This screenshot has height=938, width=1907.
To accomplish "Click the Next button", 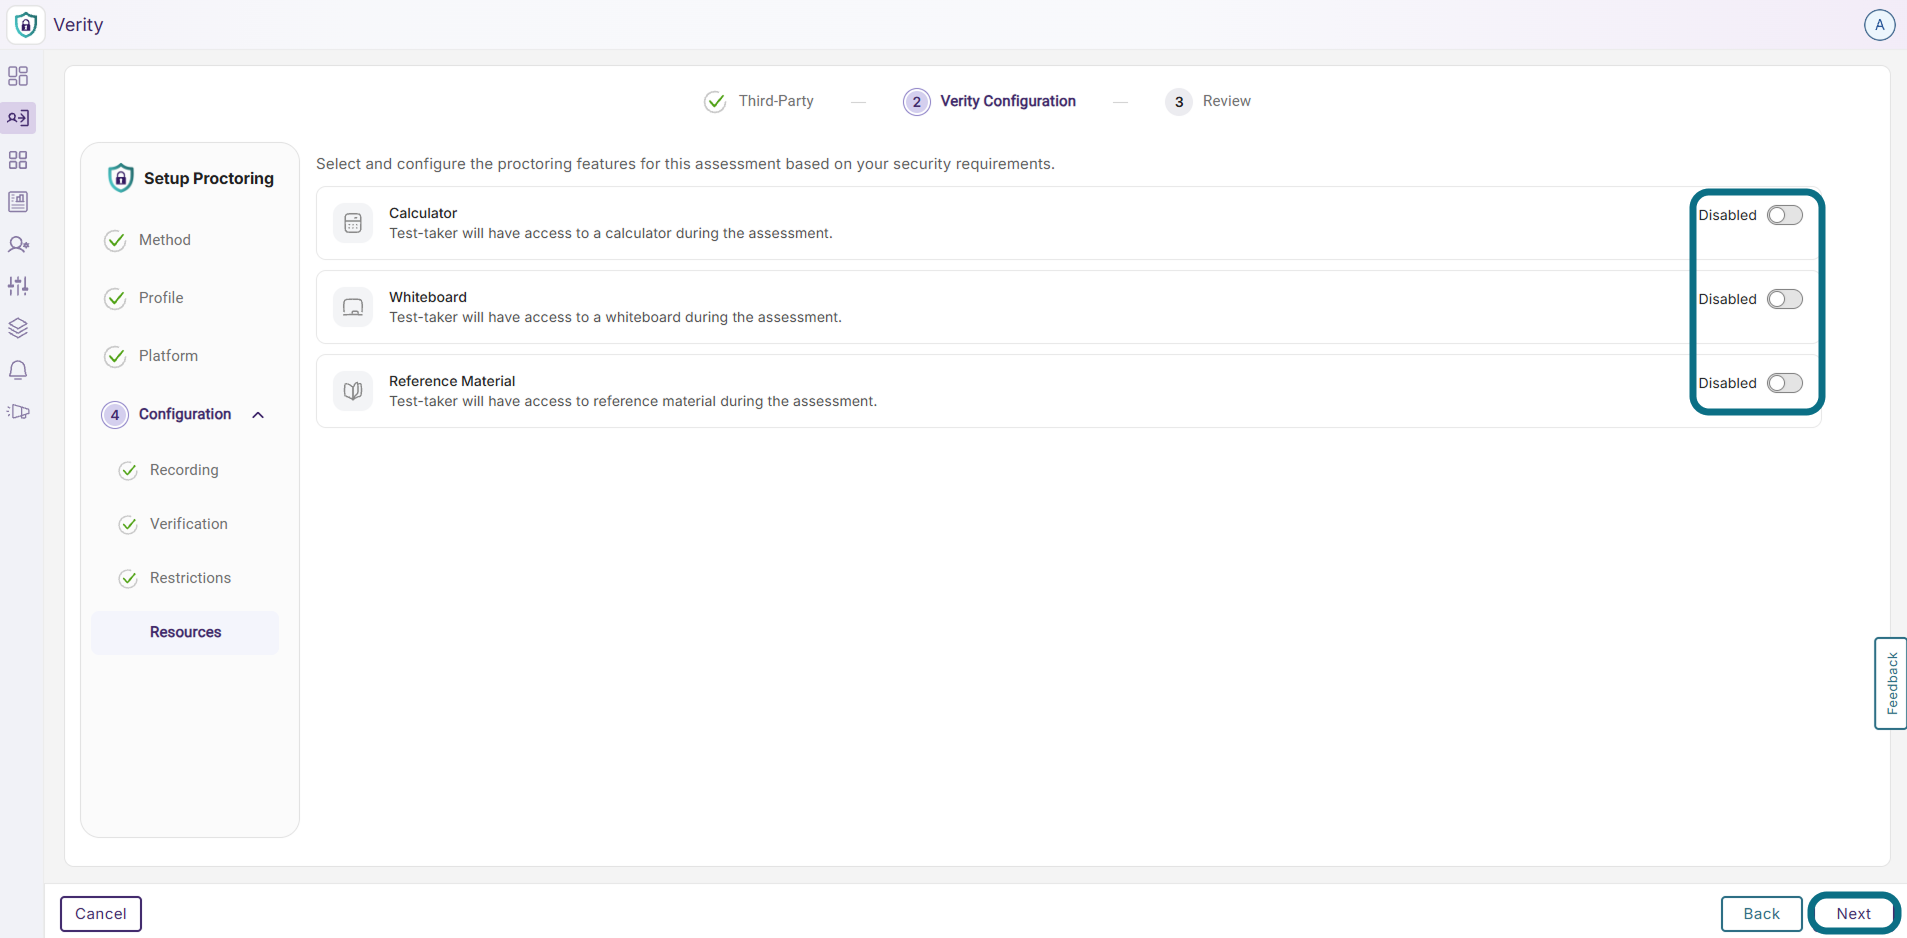I will pyautogui.click(x=1853, y=914).
